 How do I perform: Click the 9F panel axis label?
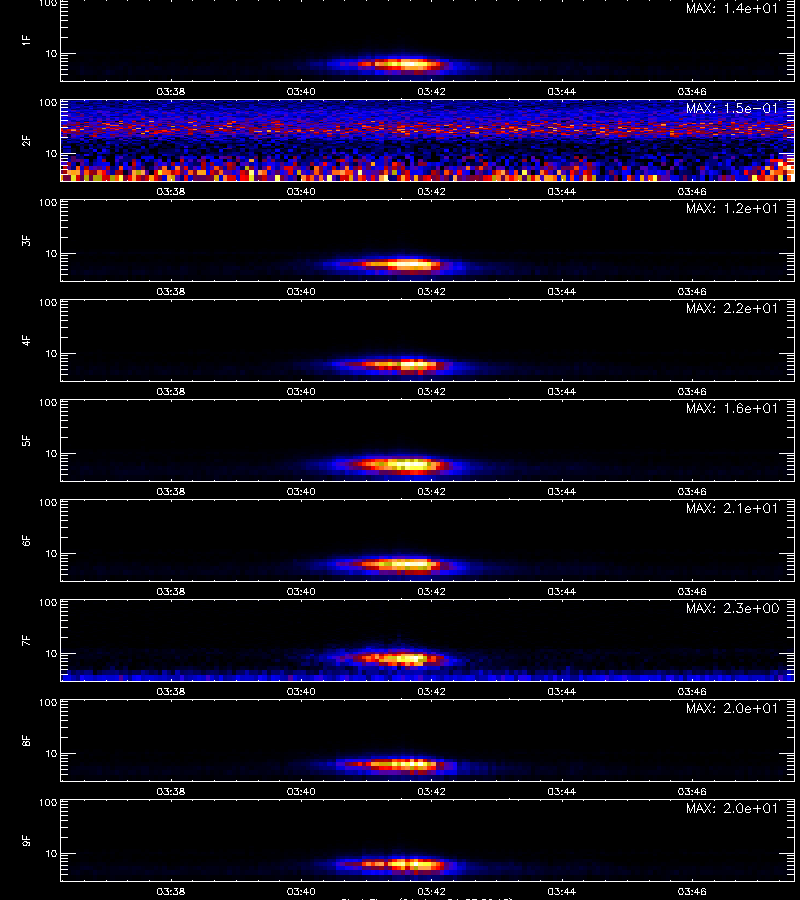click(x=26, y=840)
